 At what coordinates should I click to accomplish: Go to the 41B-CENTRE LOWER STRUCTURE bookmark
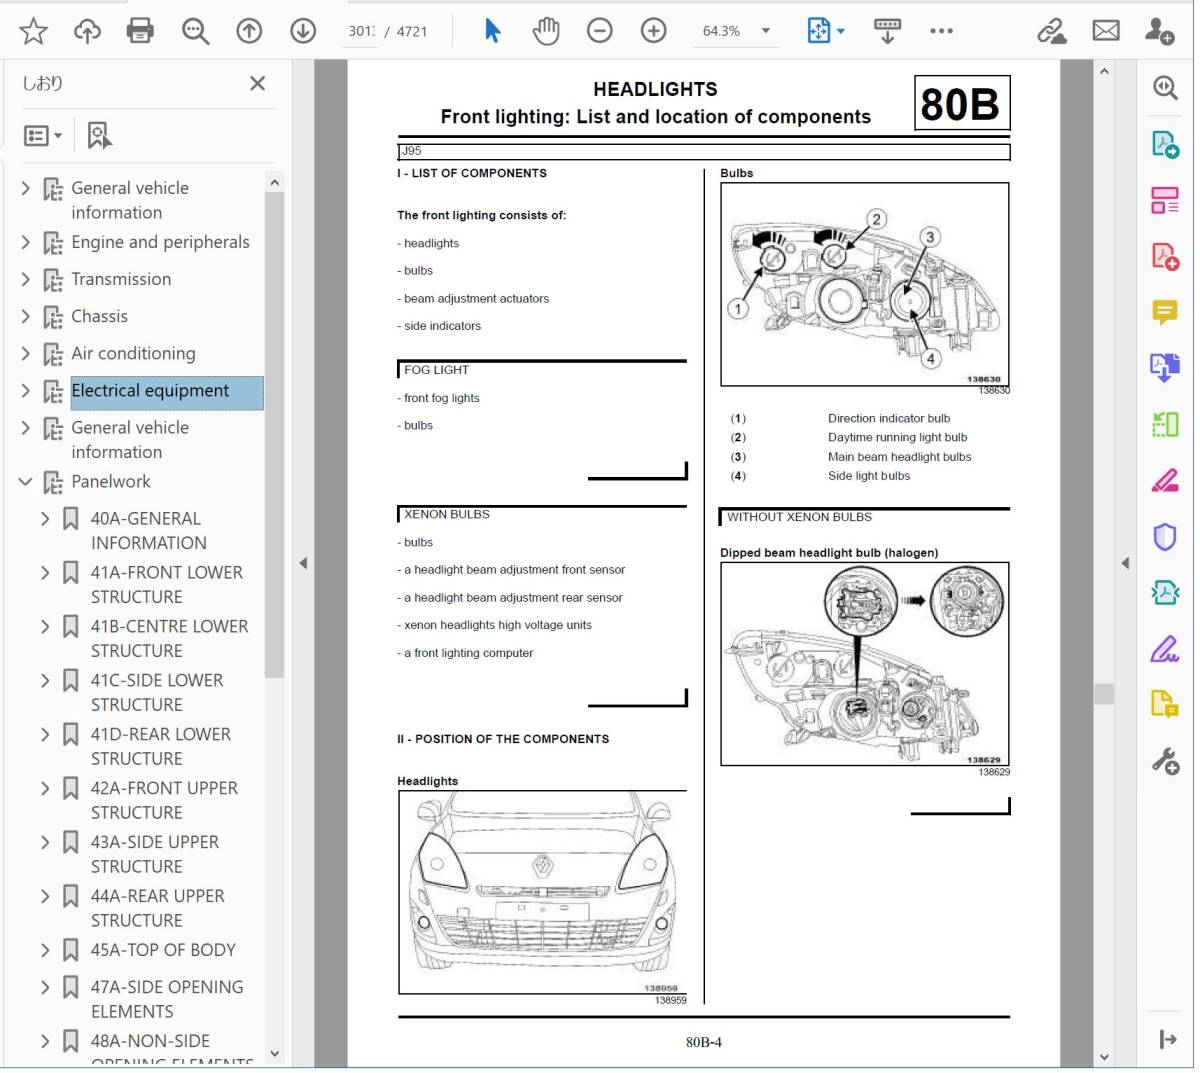tap(169, 638)
